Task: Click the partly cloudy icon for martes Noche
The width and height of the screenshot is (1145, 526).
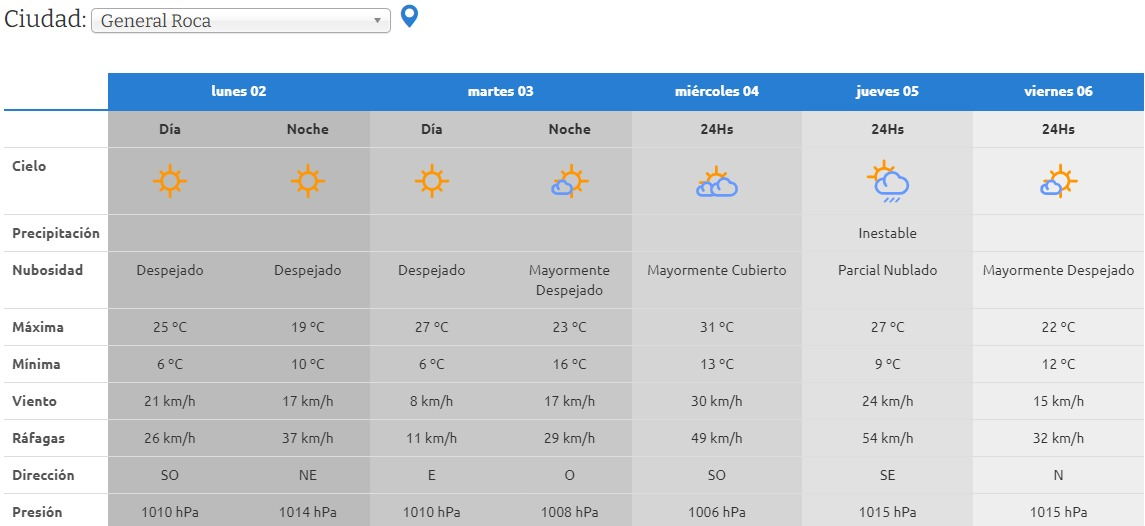Action: click(569, 182)
